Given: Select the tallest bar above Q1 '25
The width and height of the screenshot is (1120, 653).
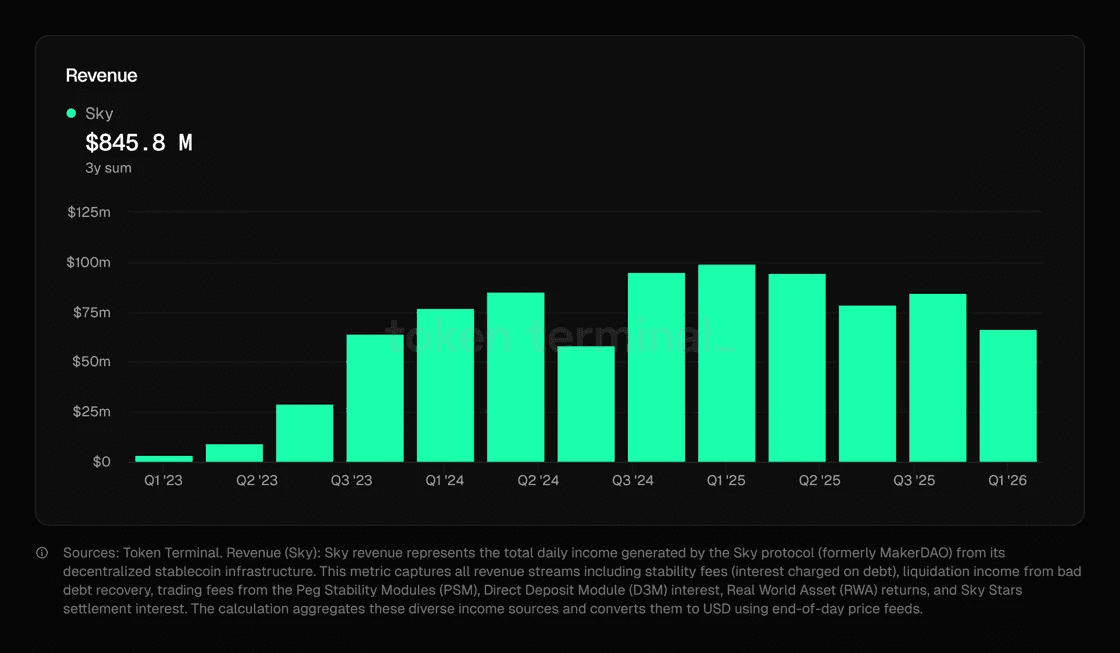Looking at the screenshot, I should click(726, 363).
